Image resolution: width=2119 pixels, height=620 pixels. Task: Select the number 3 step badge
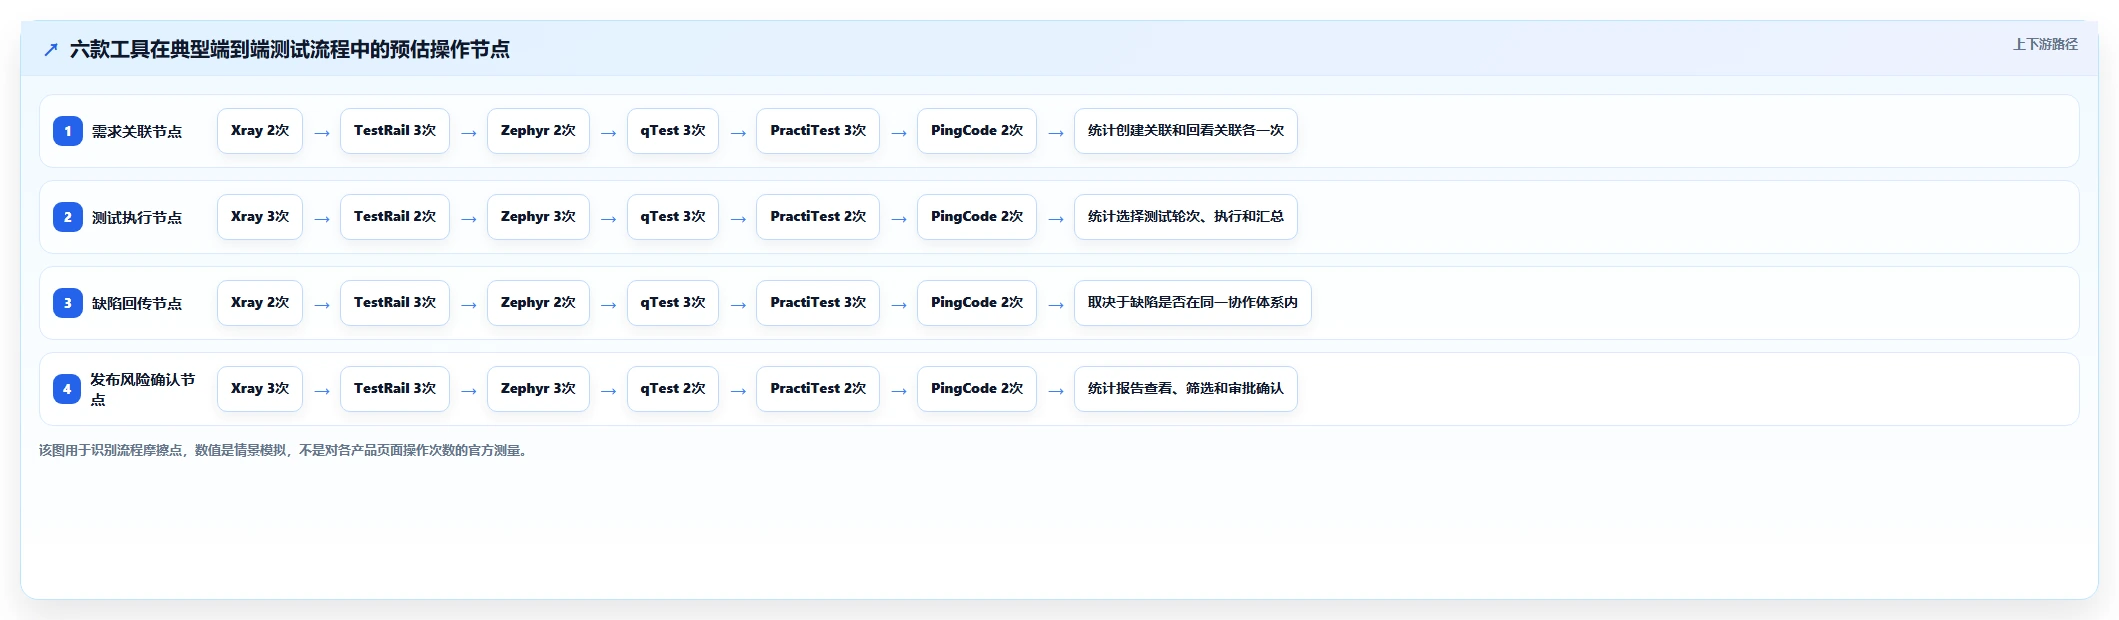point(68,303)
